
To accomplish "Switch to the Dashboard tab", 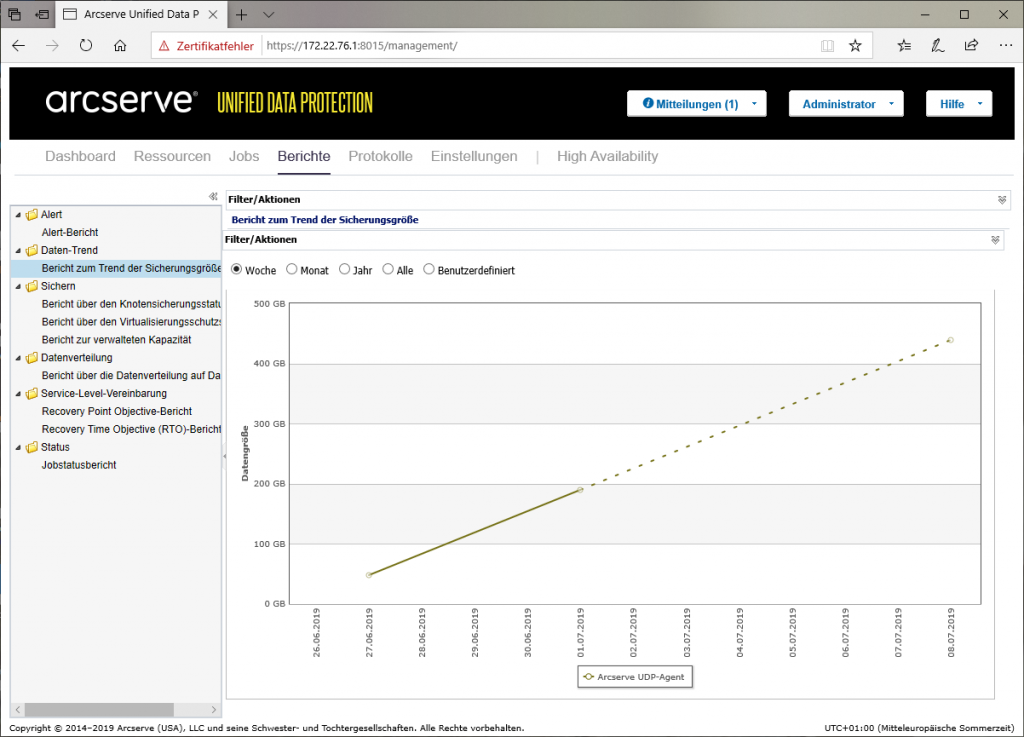I will coord(80,156).
